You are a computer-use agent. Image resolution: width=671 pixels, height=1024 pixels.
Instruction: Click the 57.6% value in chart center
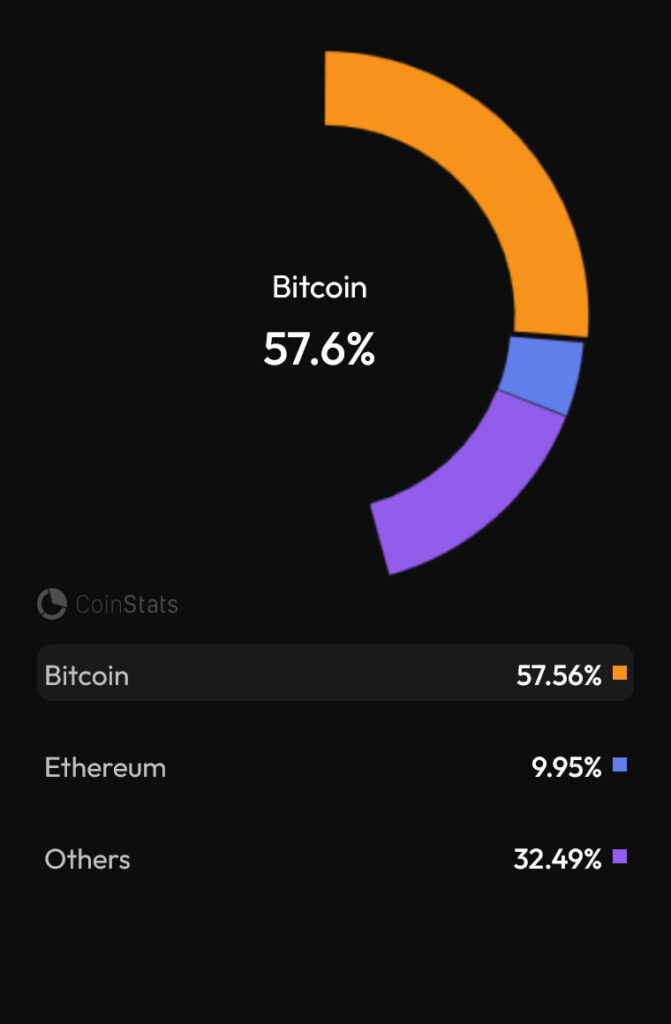(x=319, y=349)
